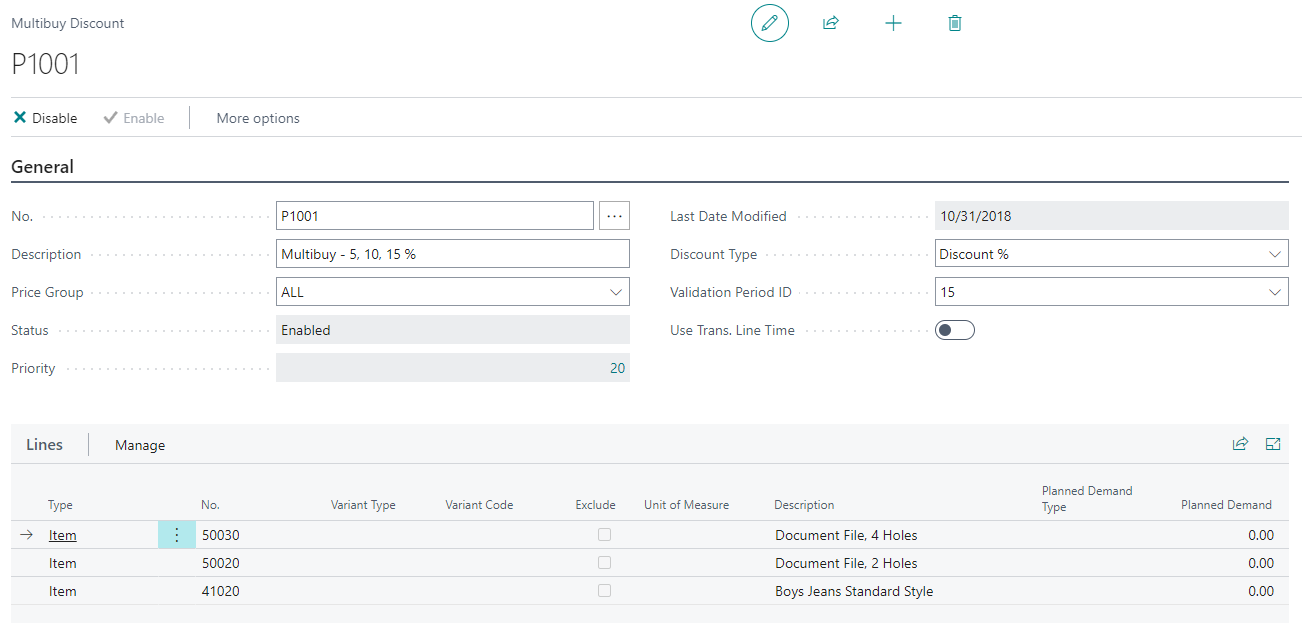Click the trash can delete icon
1302x630 pixels.
(954, 23)
